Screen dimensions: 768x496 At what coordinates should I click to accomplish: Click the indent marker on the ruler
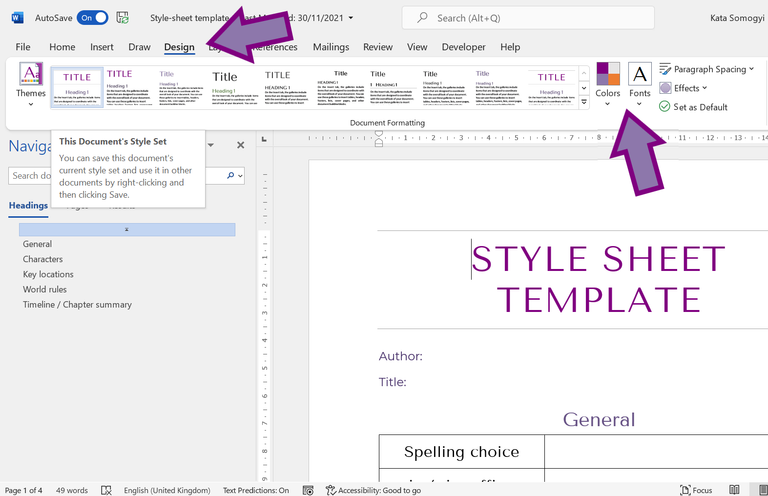(x=379, y=139)
